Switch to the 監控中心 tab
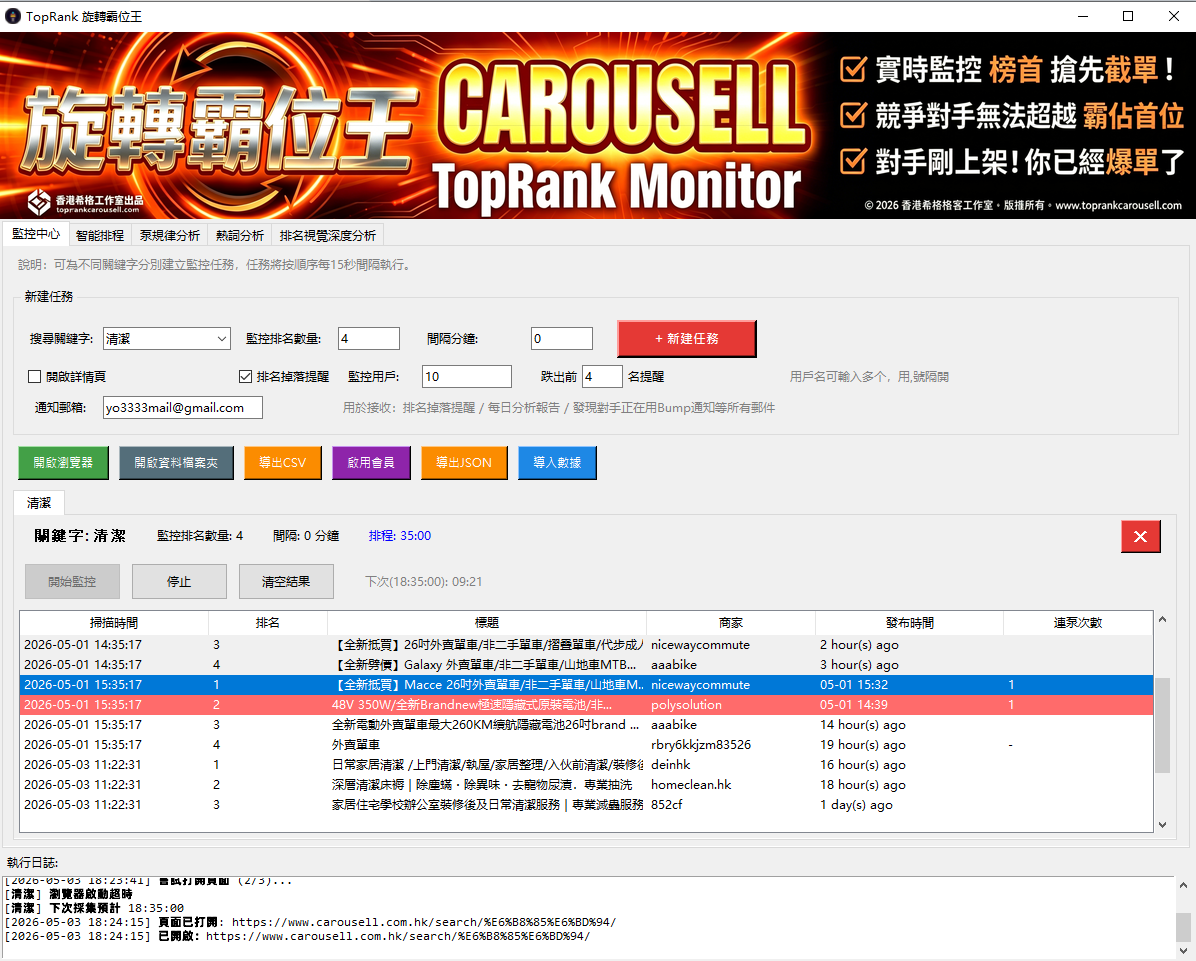 tap(36, 234)
